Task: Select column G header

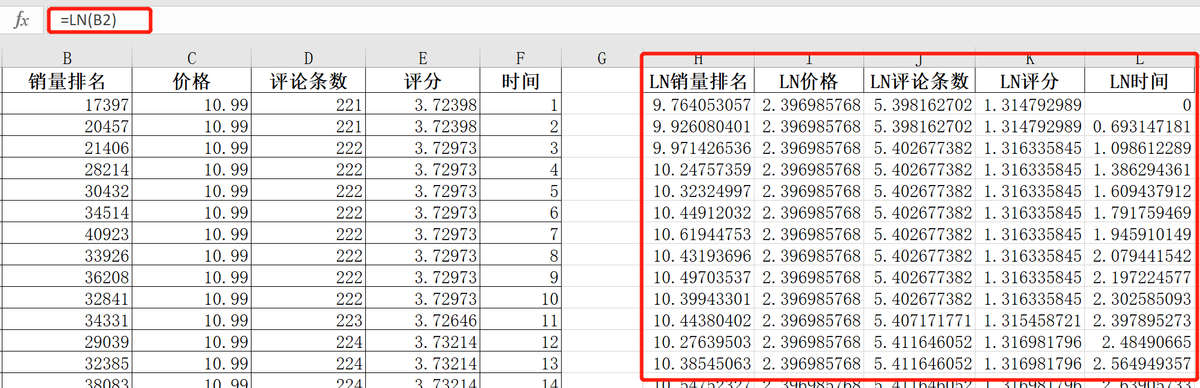Action: (601, 58)
